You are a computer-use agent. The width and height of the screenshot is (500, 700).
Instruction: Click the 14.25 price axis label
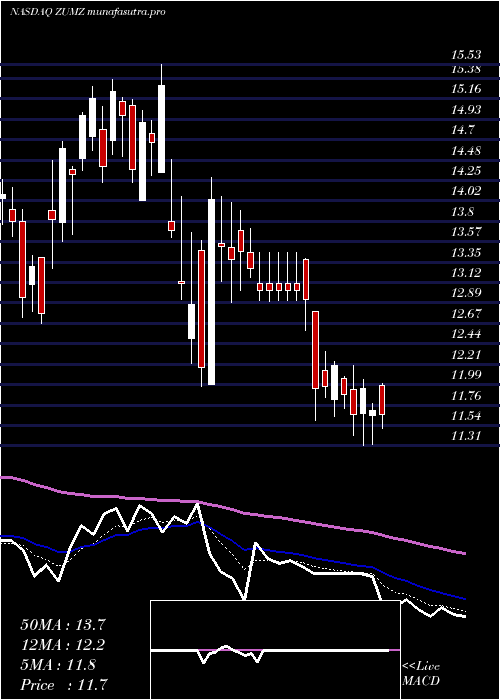(x=466, y=171)
